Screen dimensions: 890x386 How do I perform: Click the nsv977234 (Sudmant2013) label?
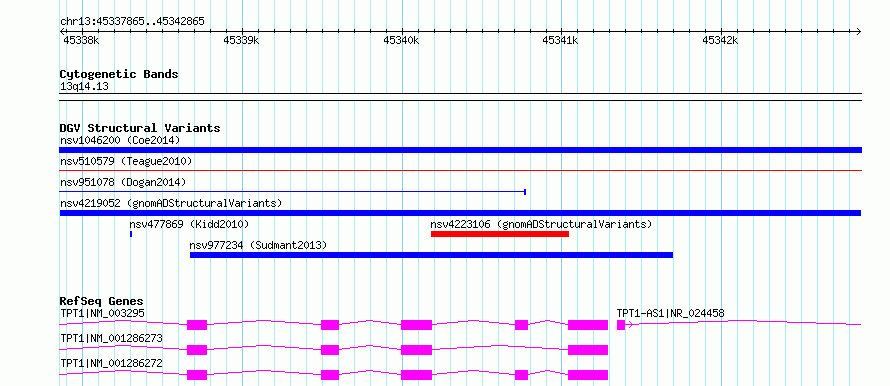click(x=258, y=245)
